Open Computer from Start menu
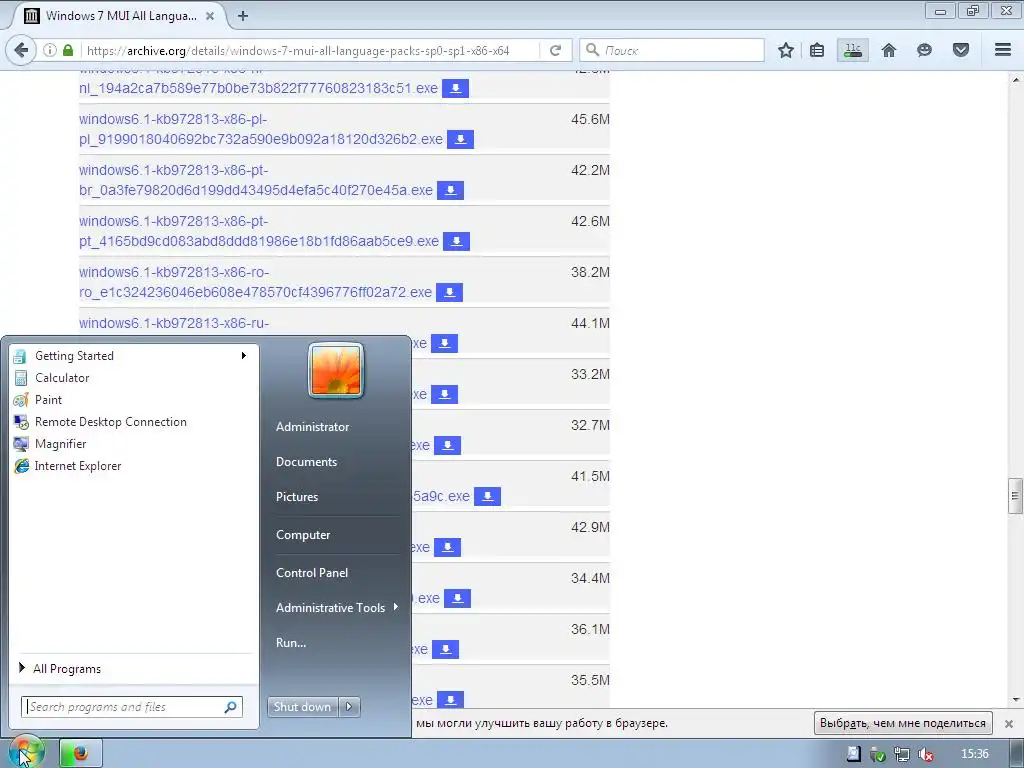 (303, 535)
